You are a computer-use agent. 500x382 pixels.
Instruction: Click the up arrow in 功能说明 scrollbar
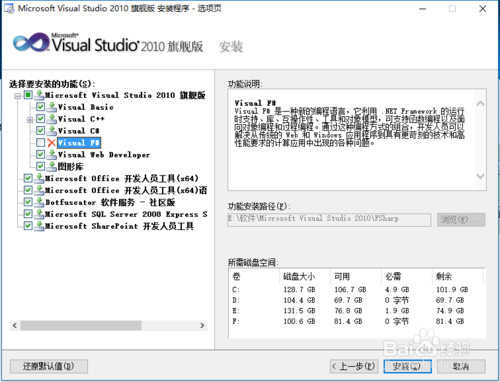pyautogui.click(x=480, y=104)
